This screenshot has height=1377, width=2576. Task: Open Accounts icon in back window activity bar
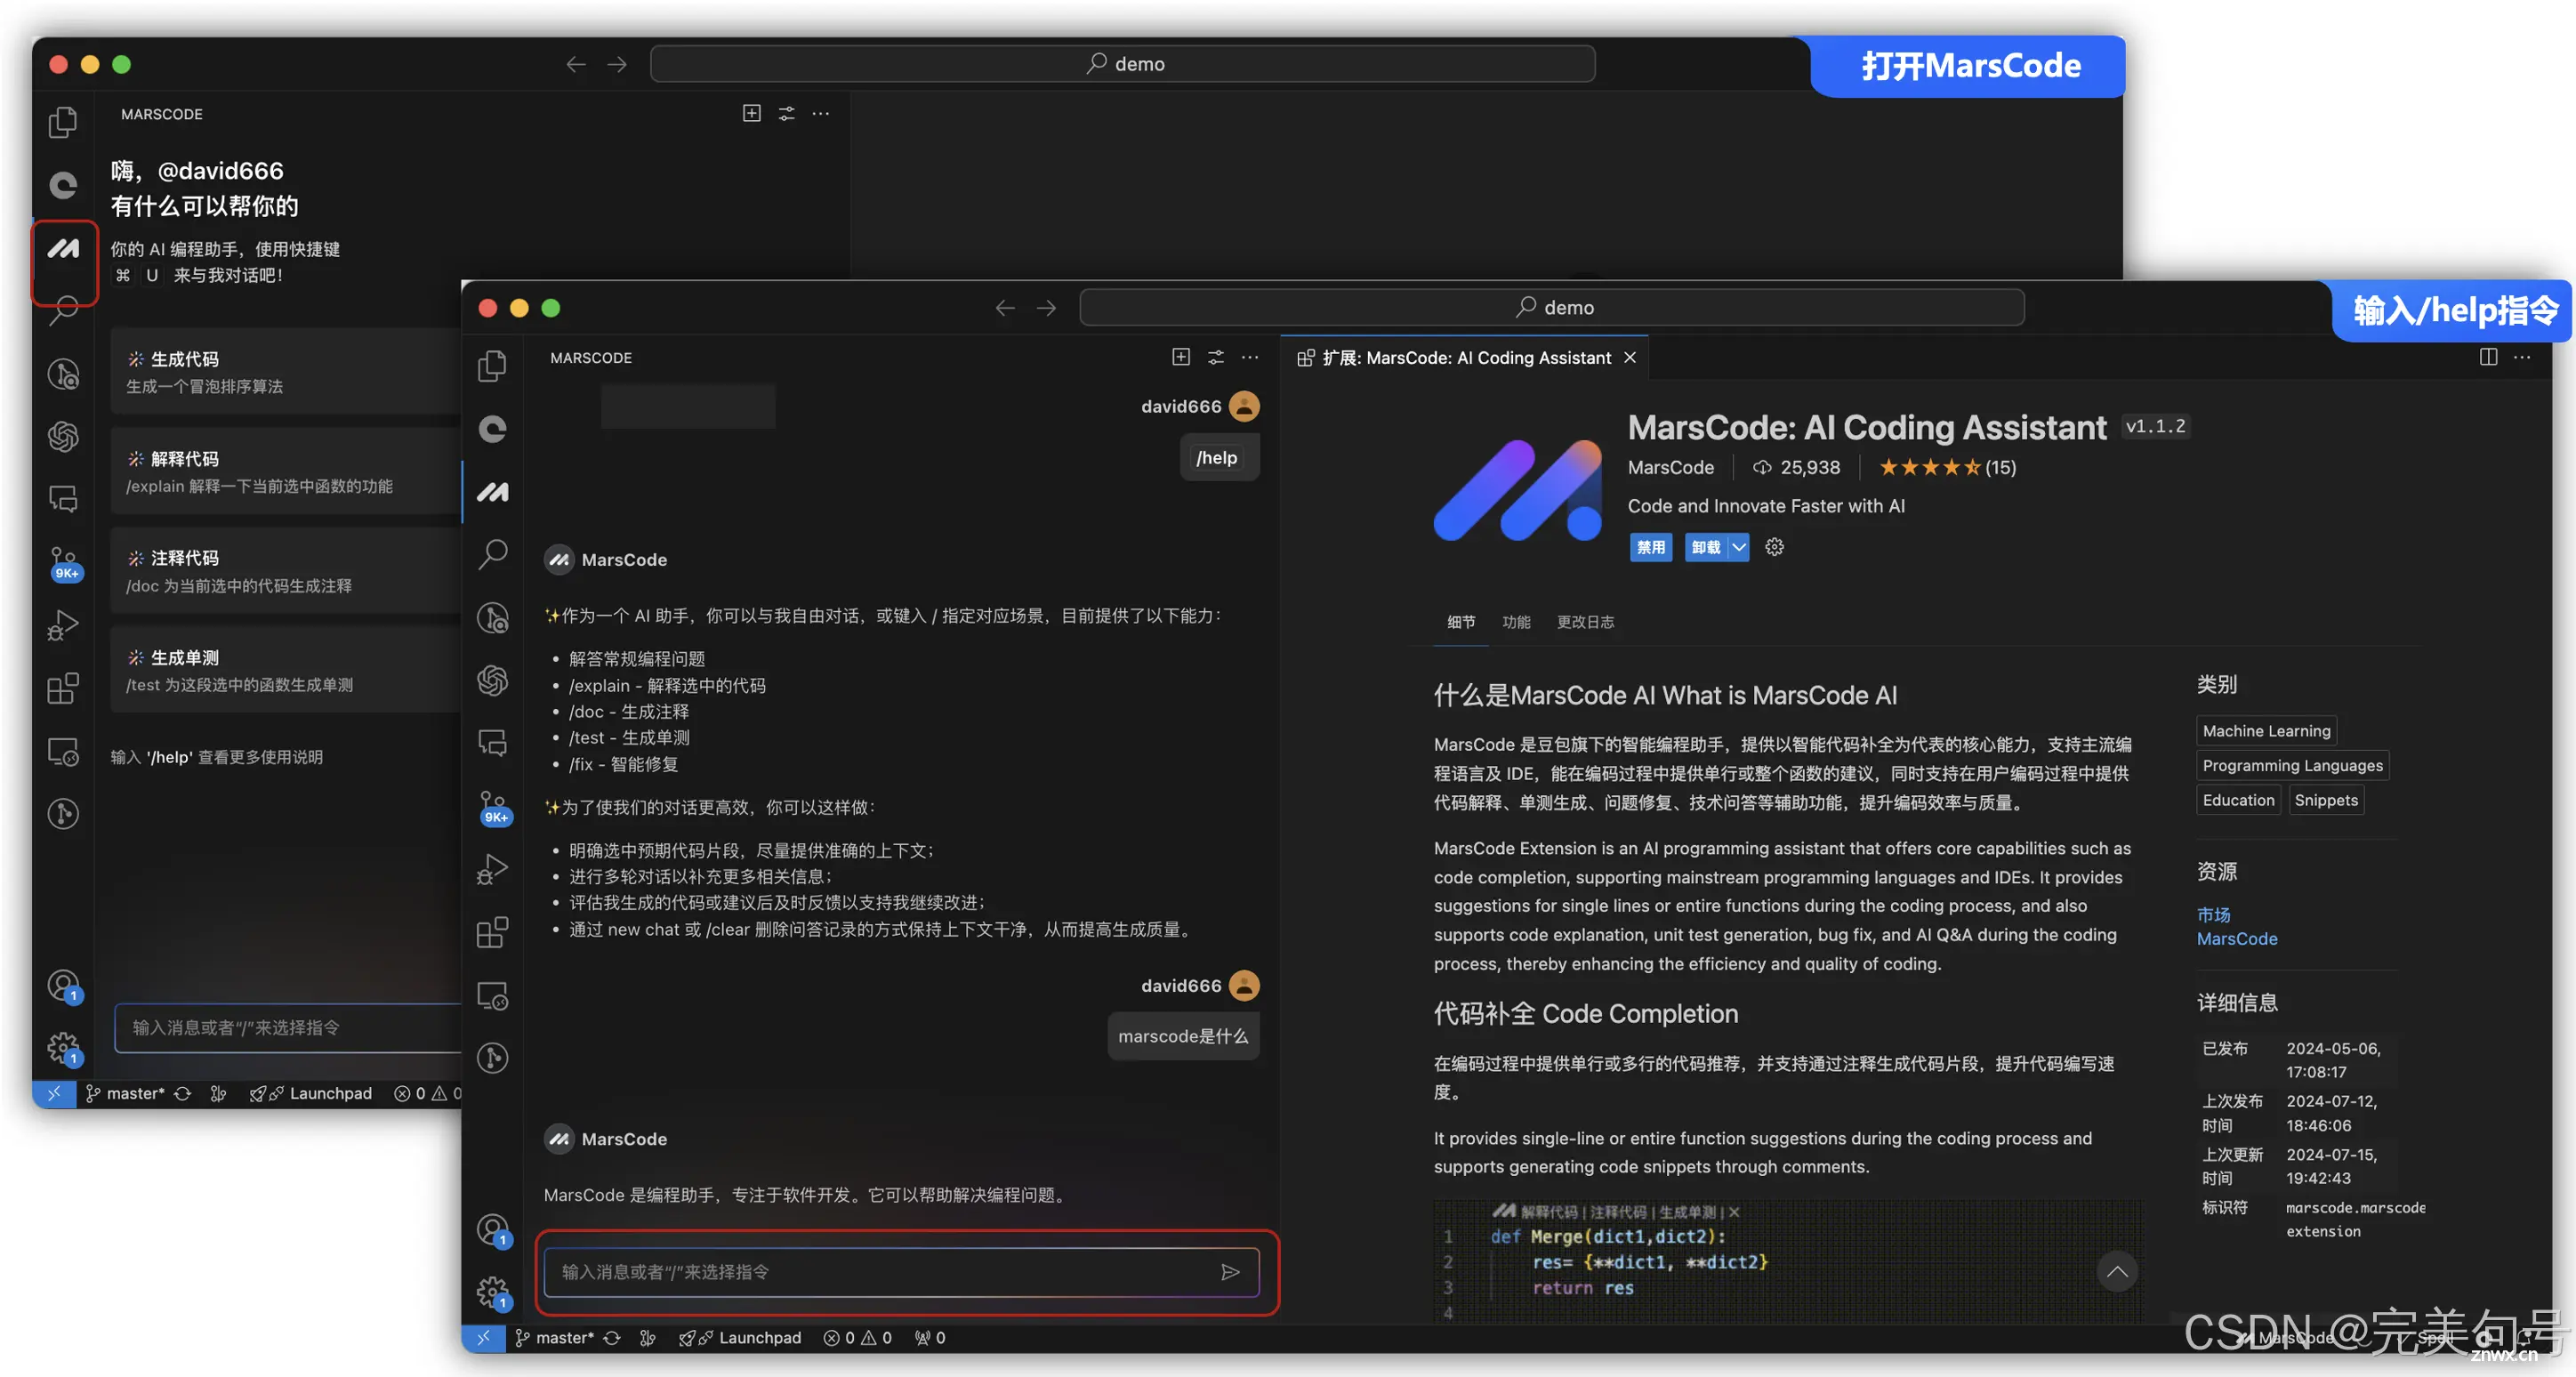point(64,986)
